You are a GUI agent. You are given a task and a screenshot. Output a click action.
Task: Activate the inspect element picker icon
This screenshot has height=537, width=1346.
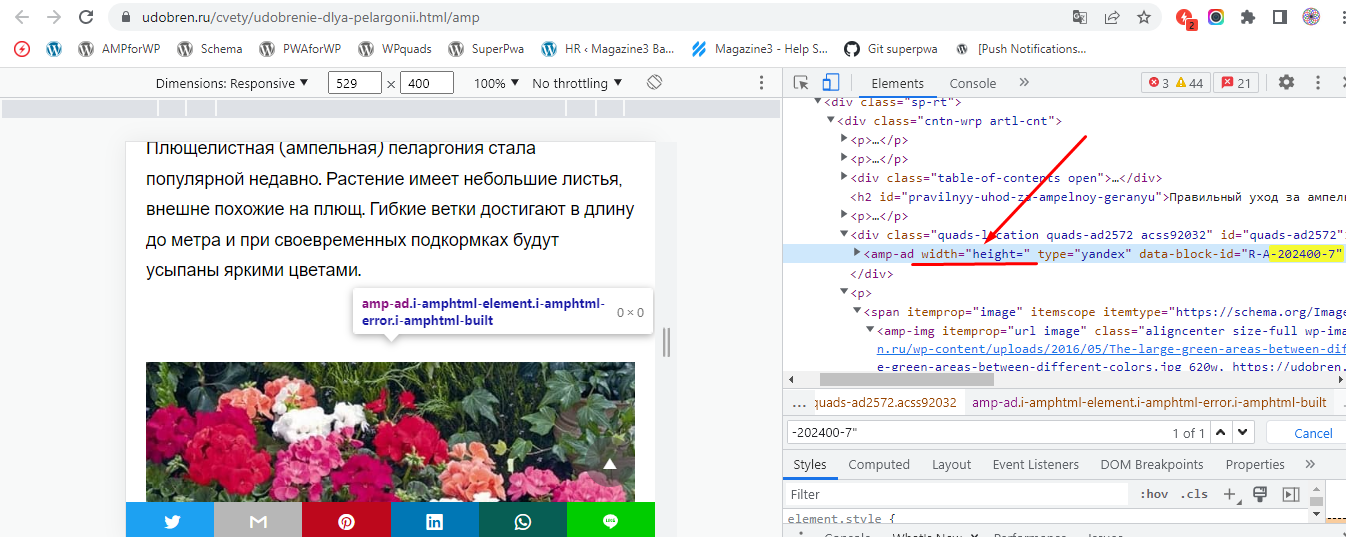tap(801, 83)
